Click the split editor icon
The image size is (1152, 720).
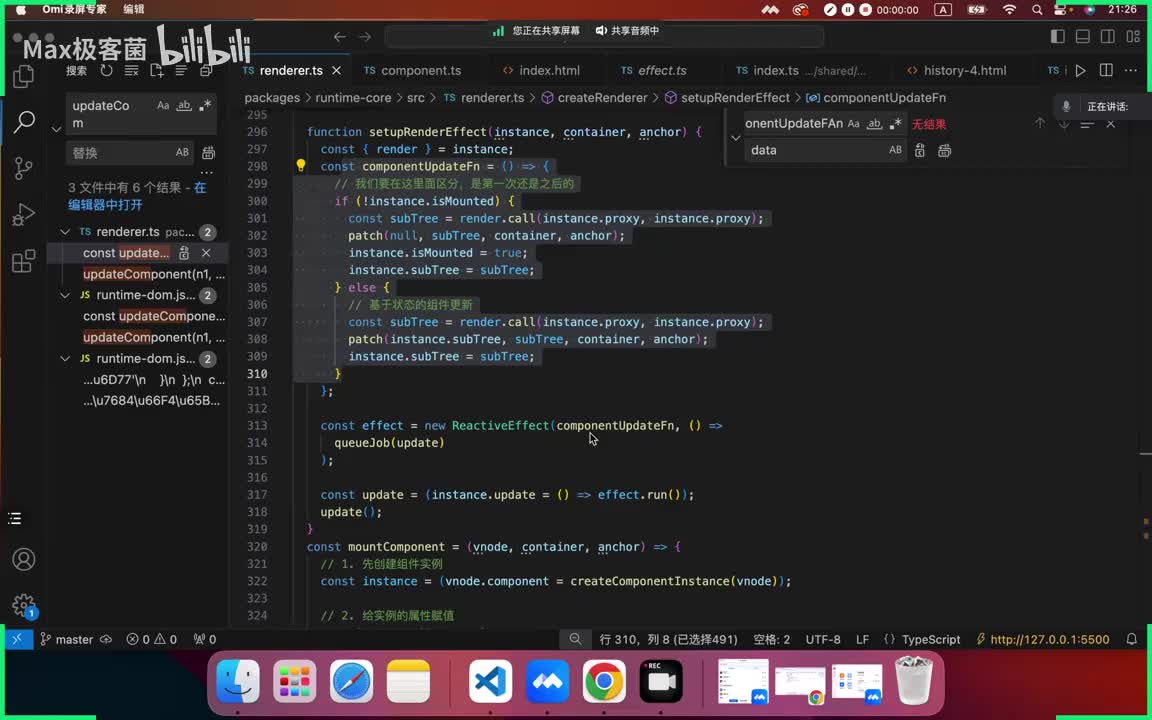point(1106,71)
